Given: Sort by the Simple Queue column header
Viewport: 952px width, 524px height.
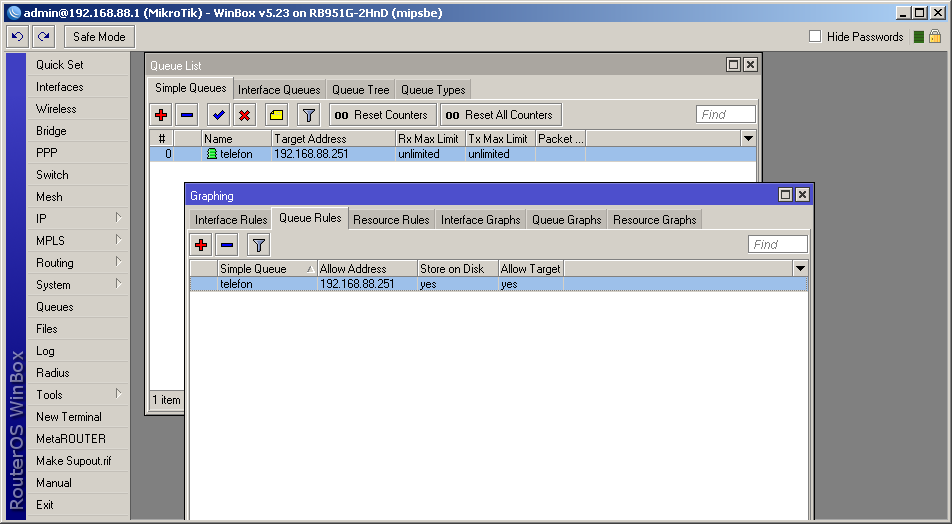Looking at the screenshot, I should [267, 268].
